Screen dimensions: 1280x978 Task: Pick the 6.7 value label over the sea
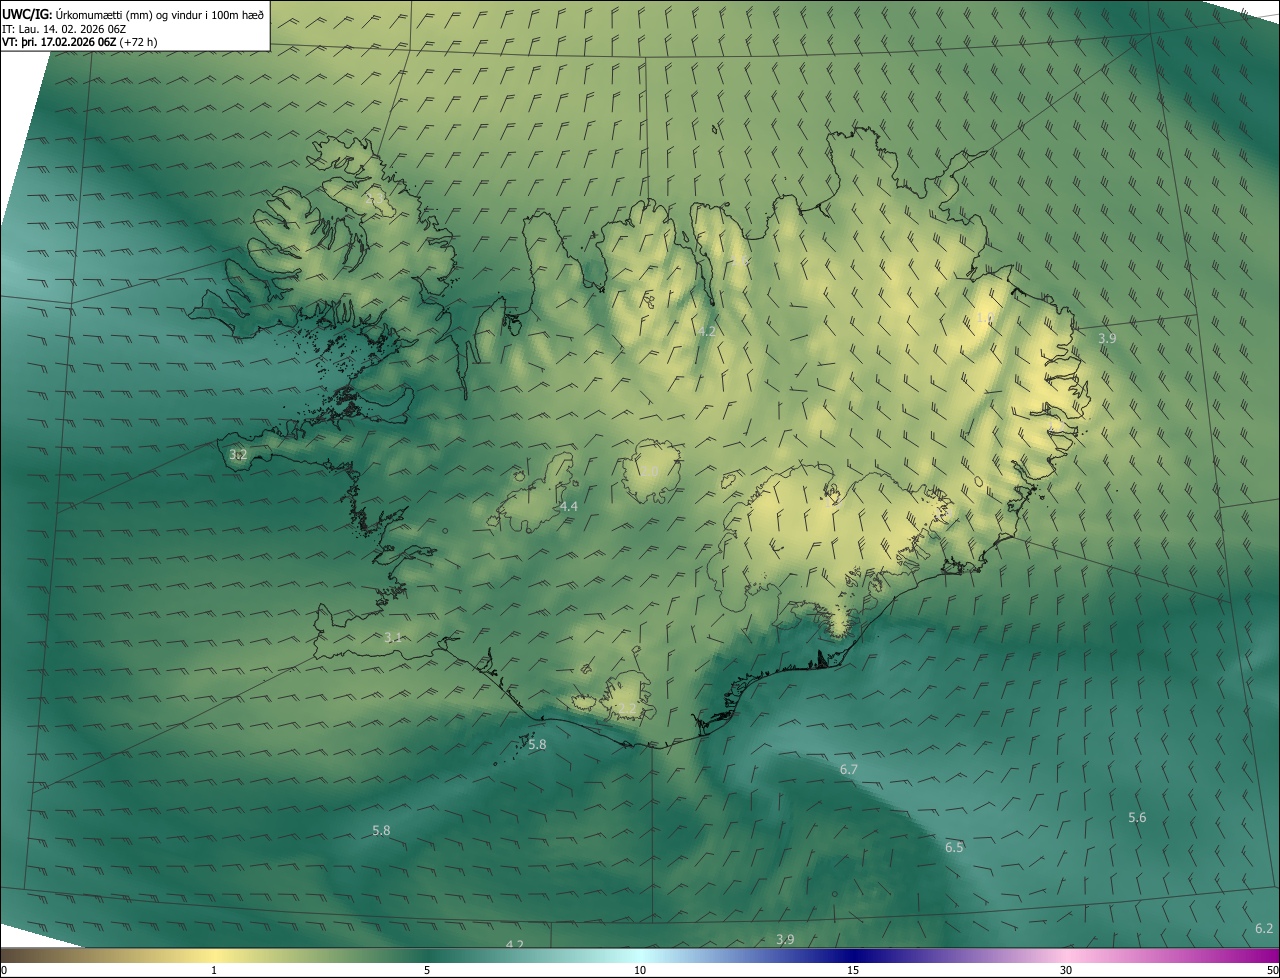pyautogui.click(x=849, y=769)
